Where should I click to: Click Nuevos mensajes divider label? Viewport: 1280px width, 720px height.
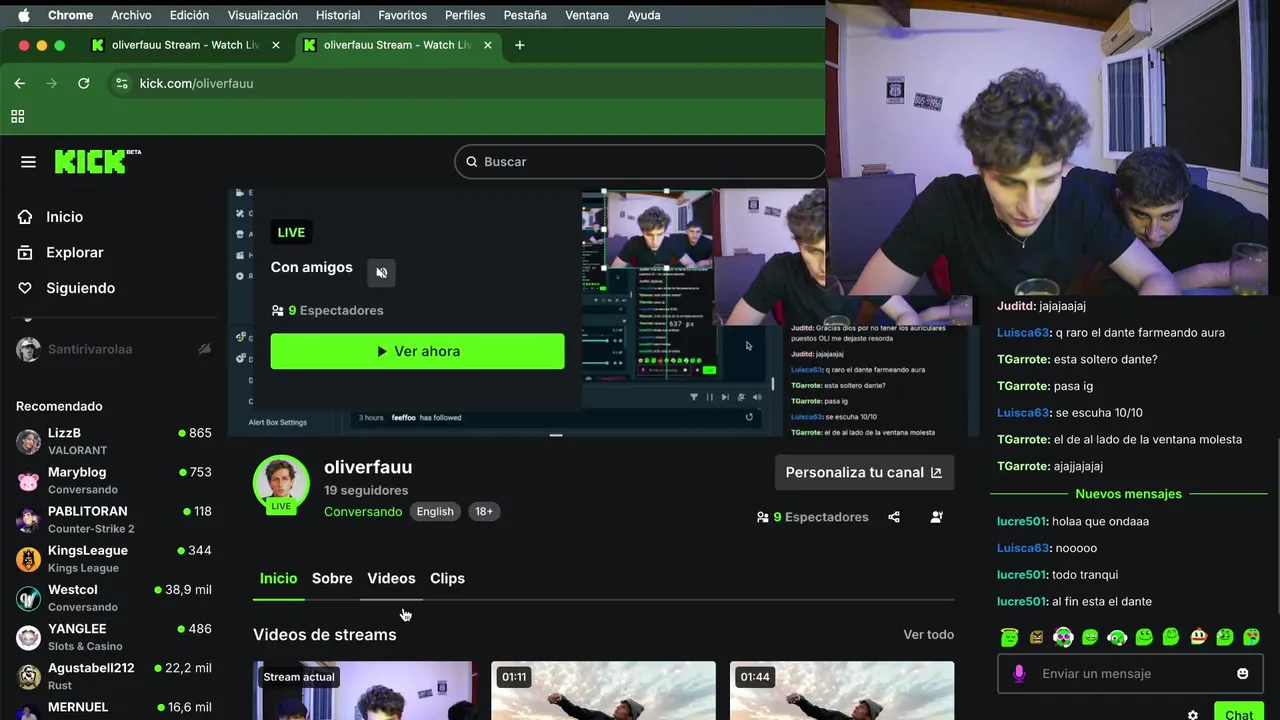[1128, 494]
